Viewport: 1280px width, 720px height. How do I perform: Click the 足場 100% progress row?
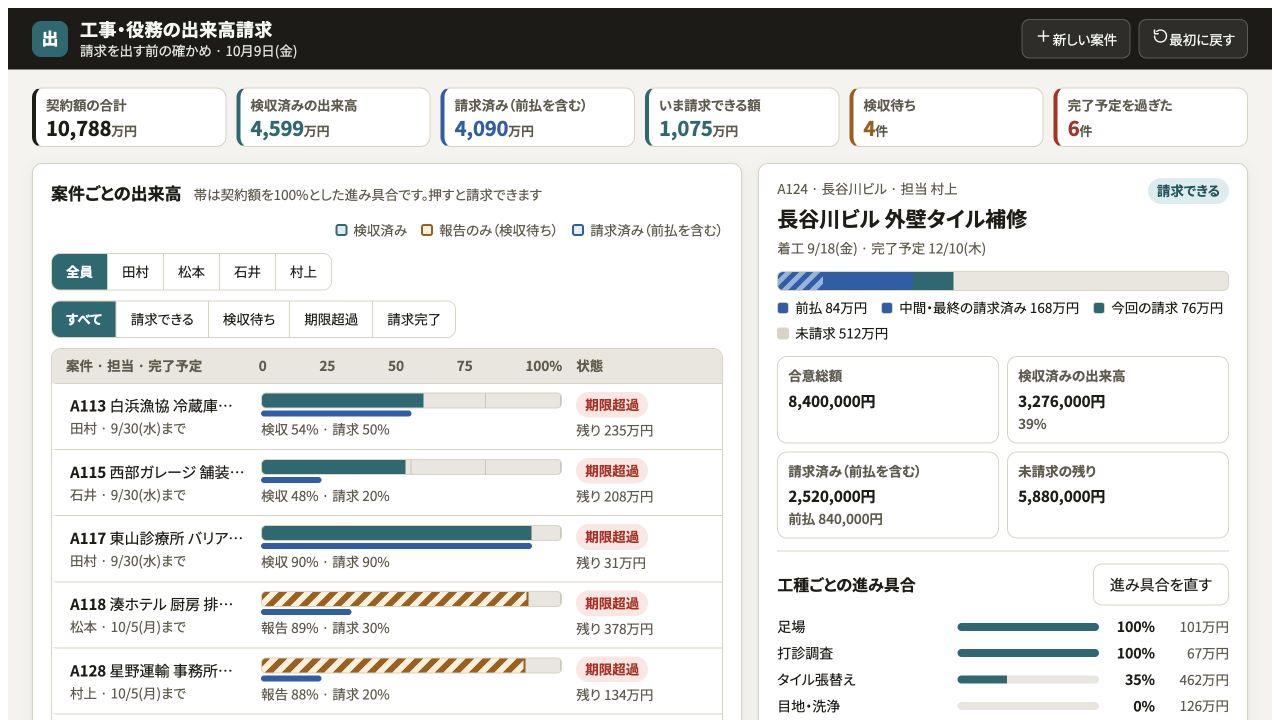pos(1003,627)
